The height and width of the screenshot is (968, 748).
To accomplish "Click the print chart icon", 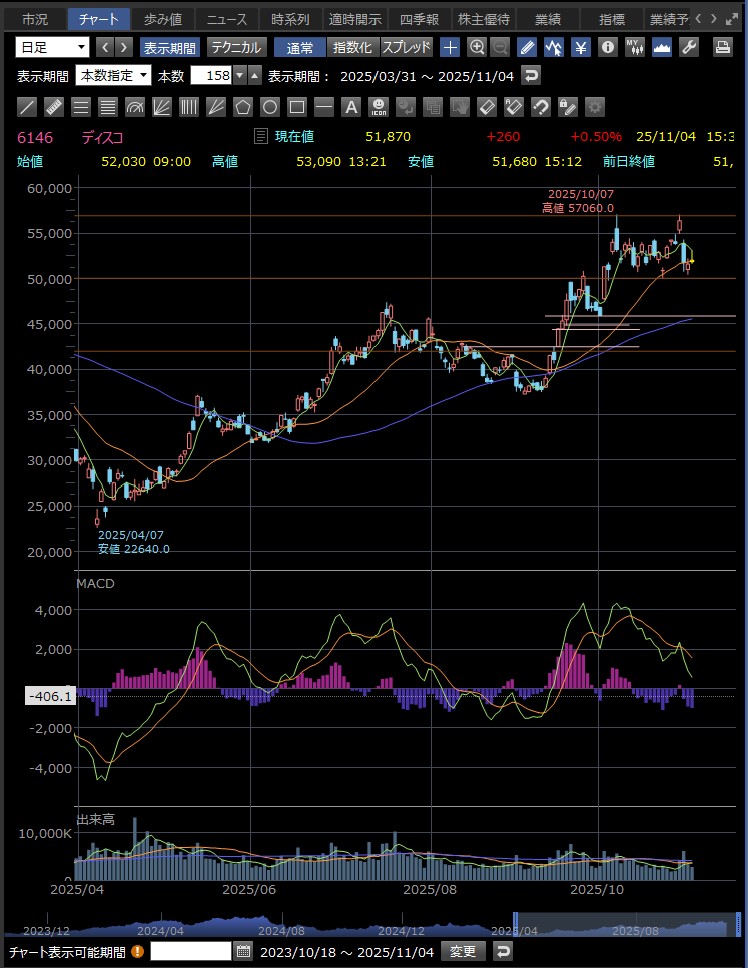I will click(x=722, y=47).
